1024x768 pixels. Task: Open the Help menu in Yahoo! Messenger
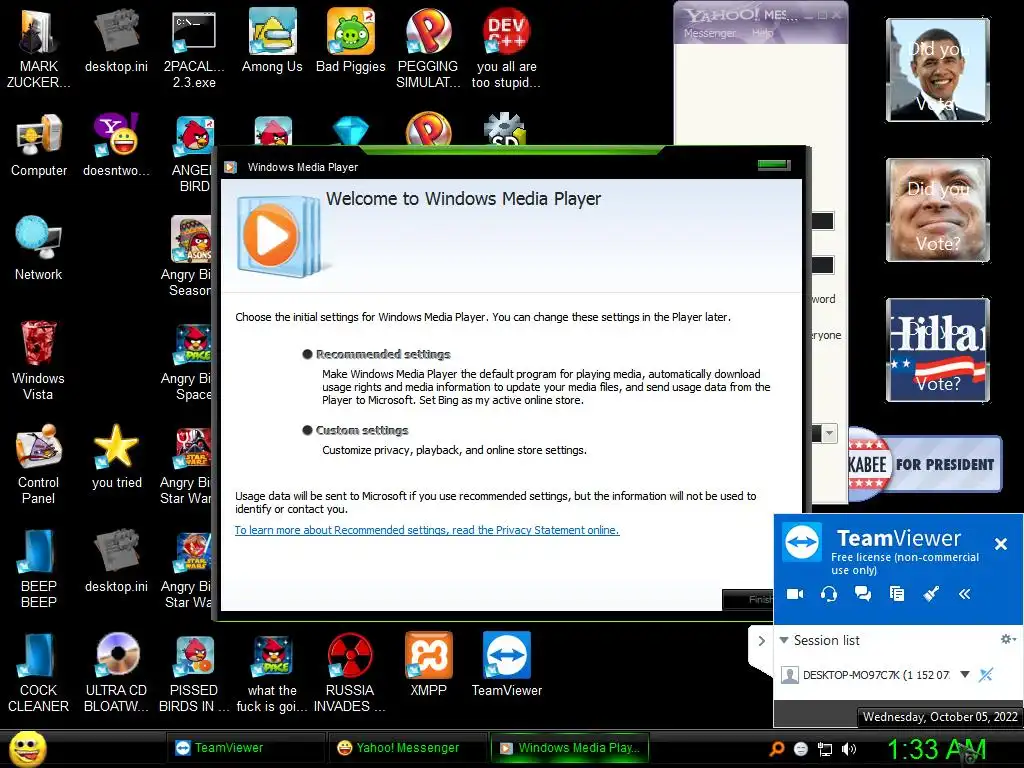click(x=762, y=33)
